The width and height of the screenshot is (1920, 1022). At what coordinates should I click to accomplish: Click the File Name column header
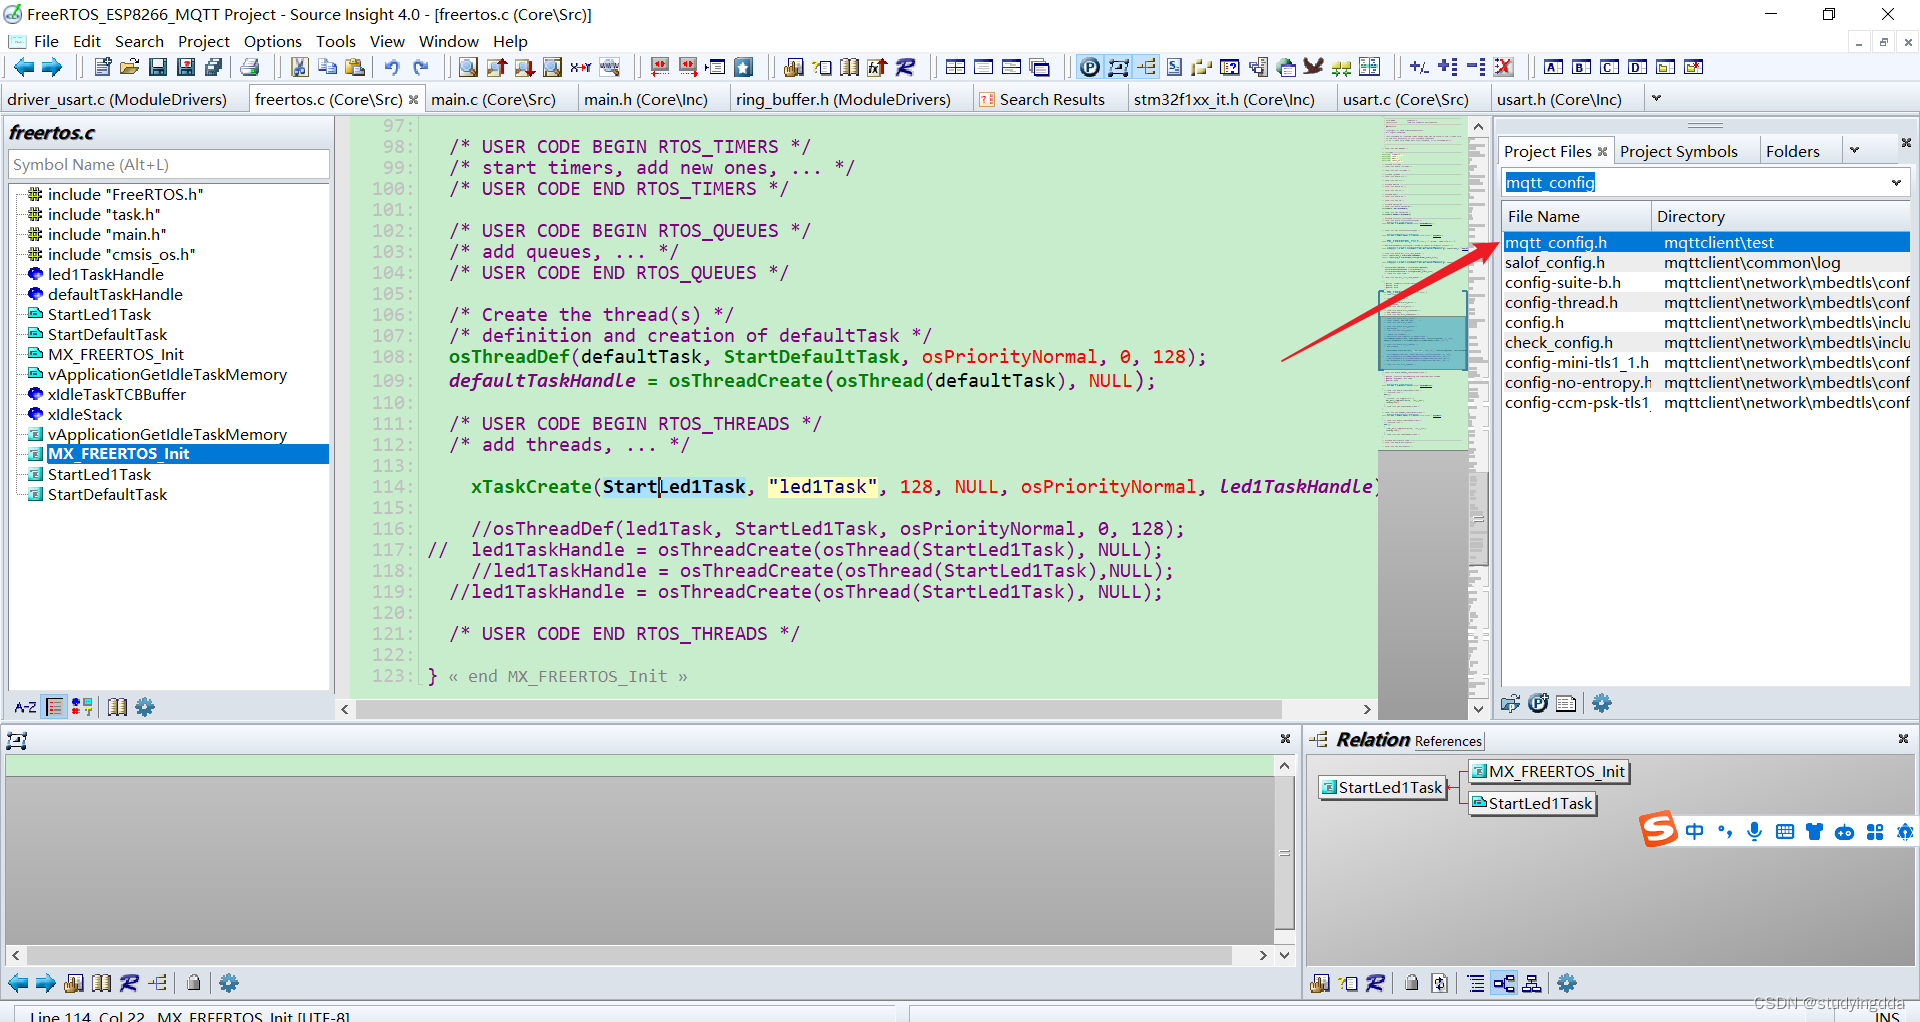[1576, 216]
